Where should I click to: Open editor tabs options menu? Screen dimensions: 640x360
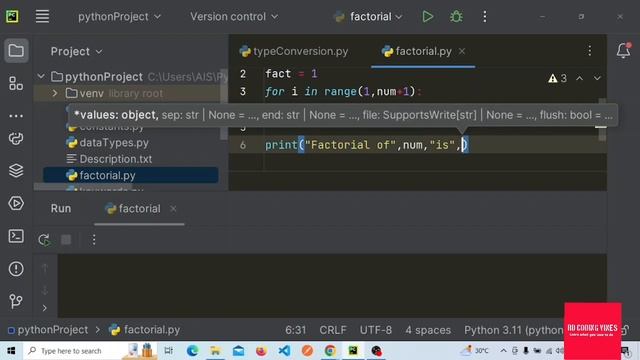(589, 51)
